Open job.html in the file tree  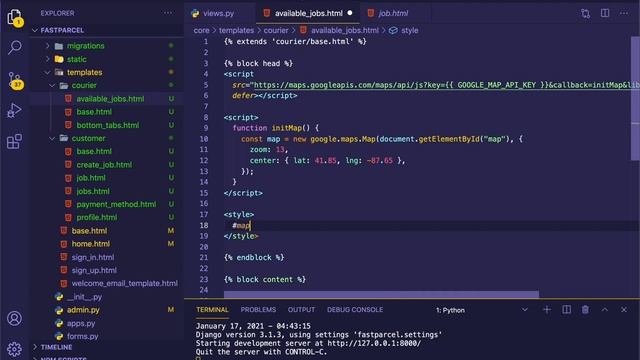click(91, 178)
